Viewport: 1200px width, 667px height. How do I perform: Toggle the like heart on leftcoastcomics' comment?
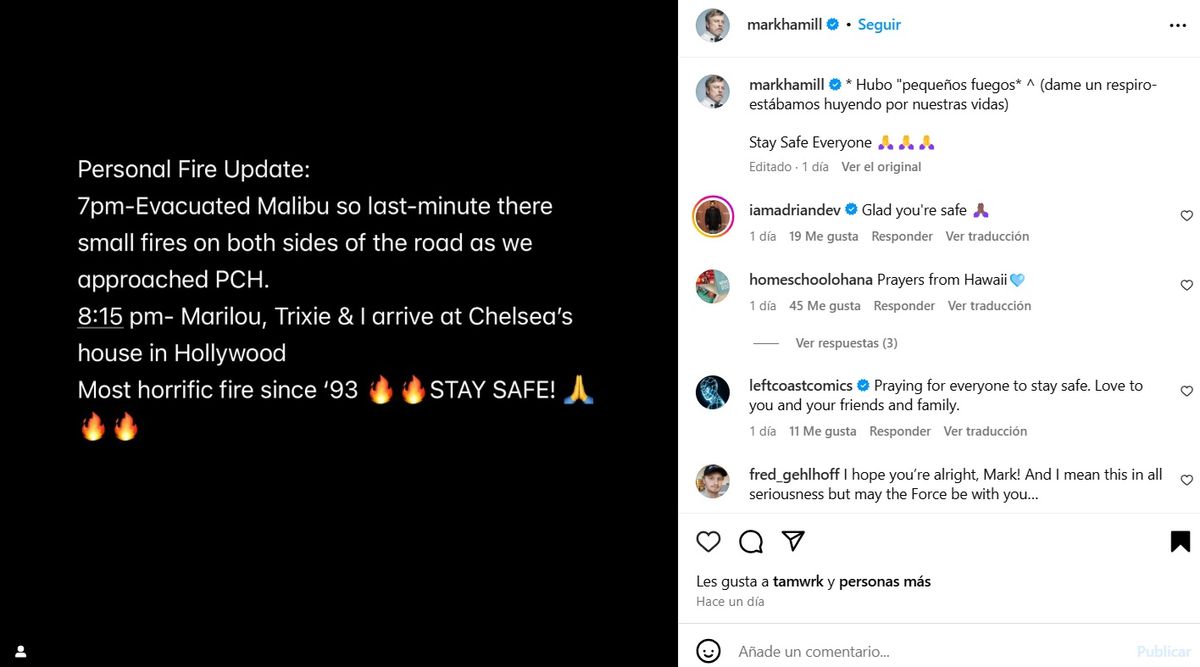click(1187, 390)
